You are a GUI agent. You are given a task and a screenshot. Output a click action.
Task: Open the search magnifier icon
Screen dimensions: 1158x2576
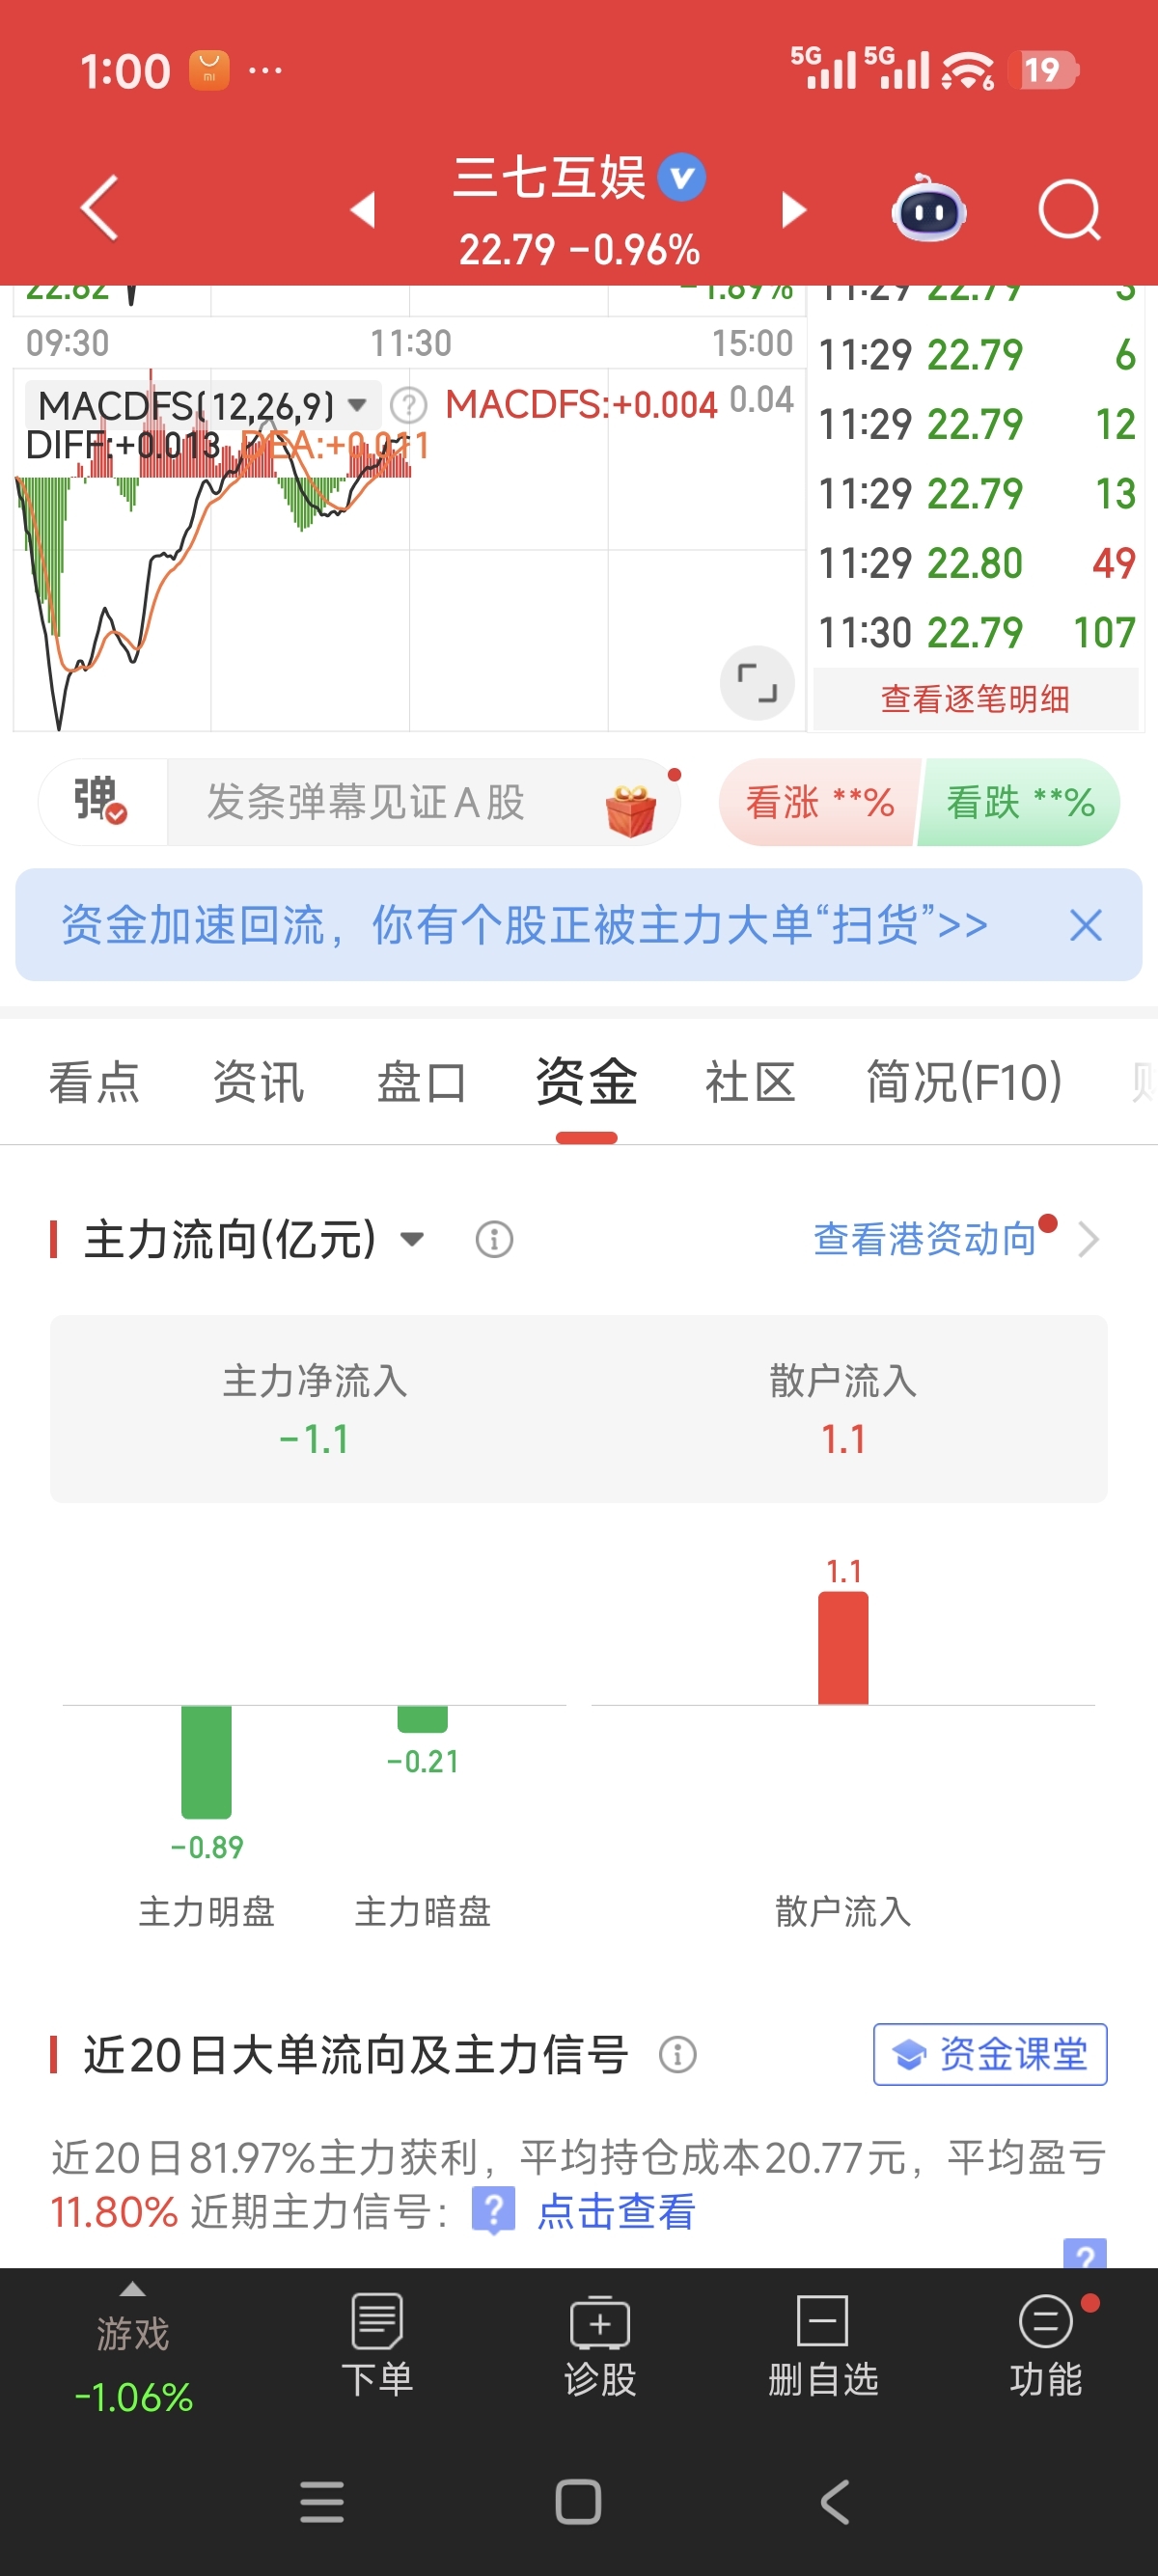(x=1069, y=210)
